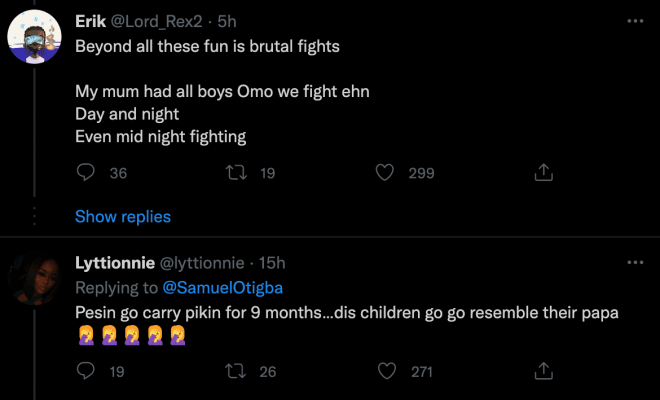The width and height of the screenshot is (660, 400).
Task: Open more options on Erik's tweet
Action: pyautogui.click(x=634, y=20)
